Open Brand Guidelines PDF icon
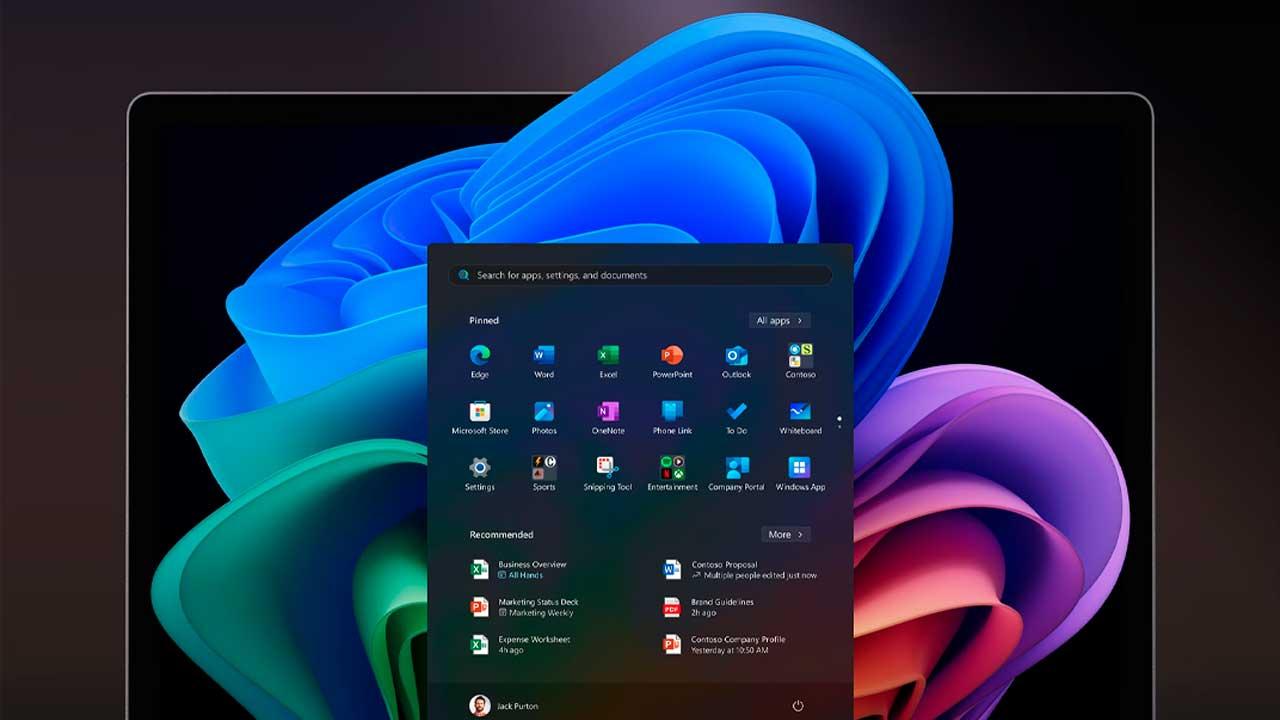The width and height of the screenshot is (1280, 720). pyautogui.click(x=672, y=607)
